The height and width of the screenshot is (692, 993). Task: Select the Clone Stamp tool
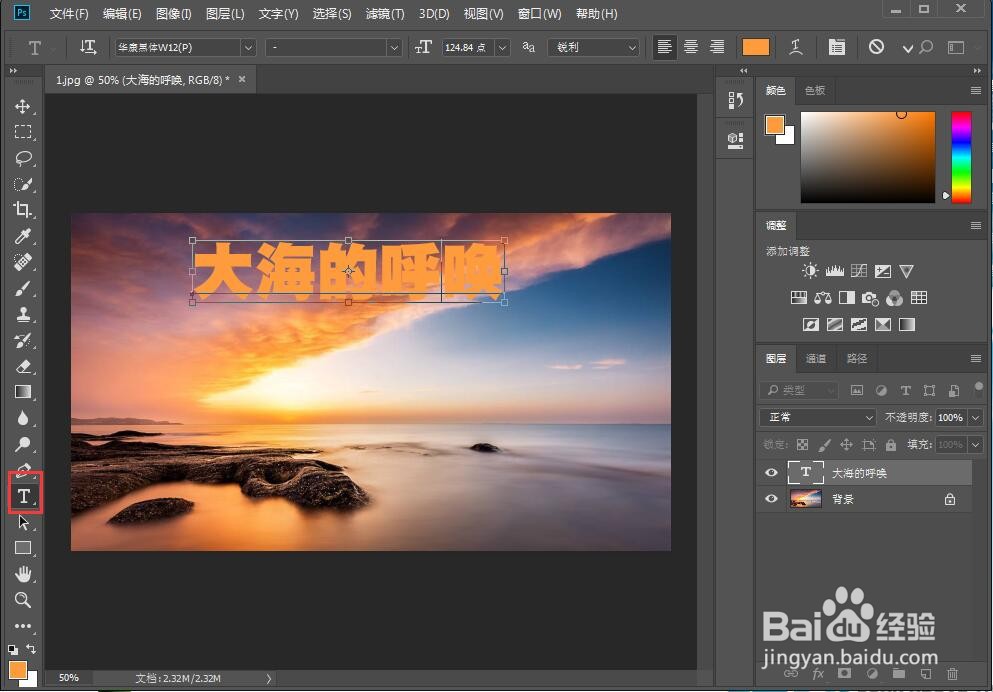[x=23, y=314]
